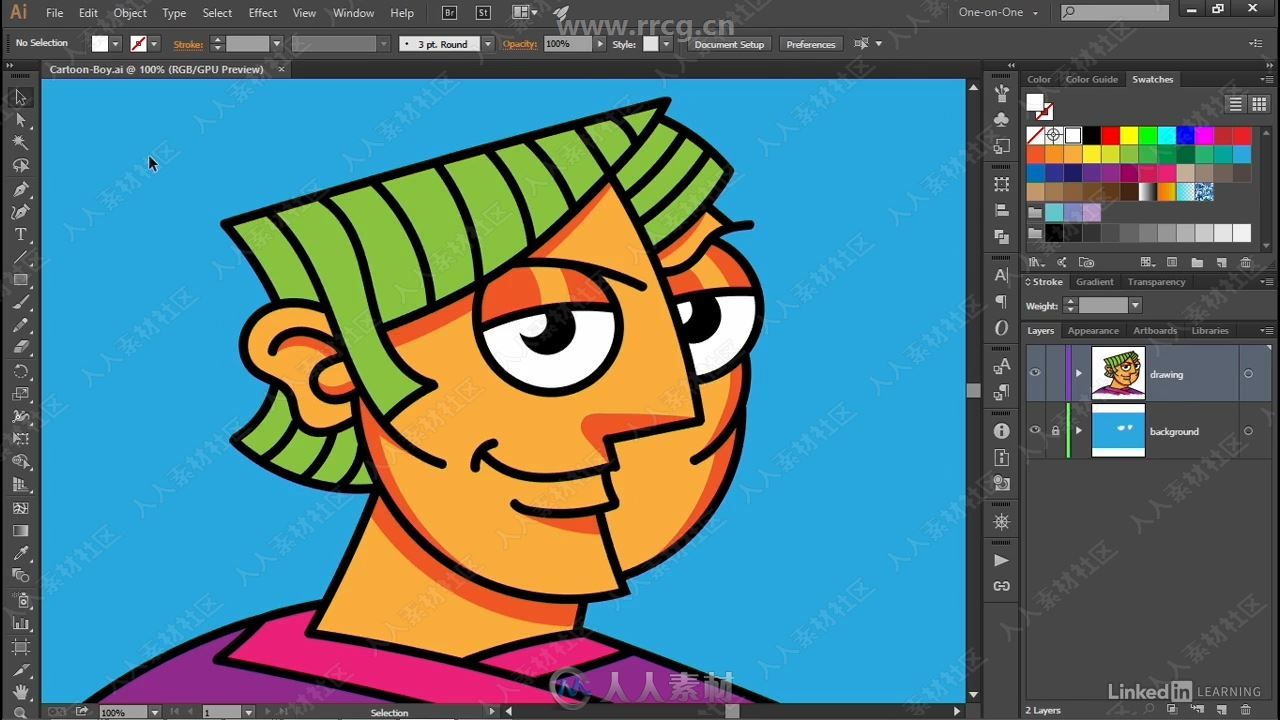The width and height of the screenshot is (1280, 720).
Task: Select the Gradient tool
Action: tap(20, 531)
